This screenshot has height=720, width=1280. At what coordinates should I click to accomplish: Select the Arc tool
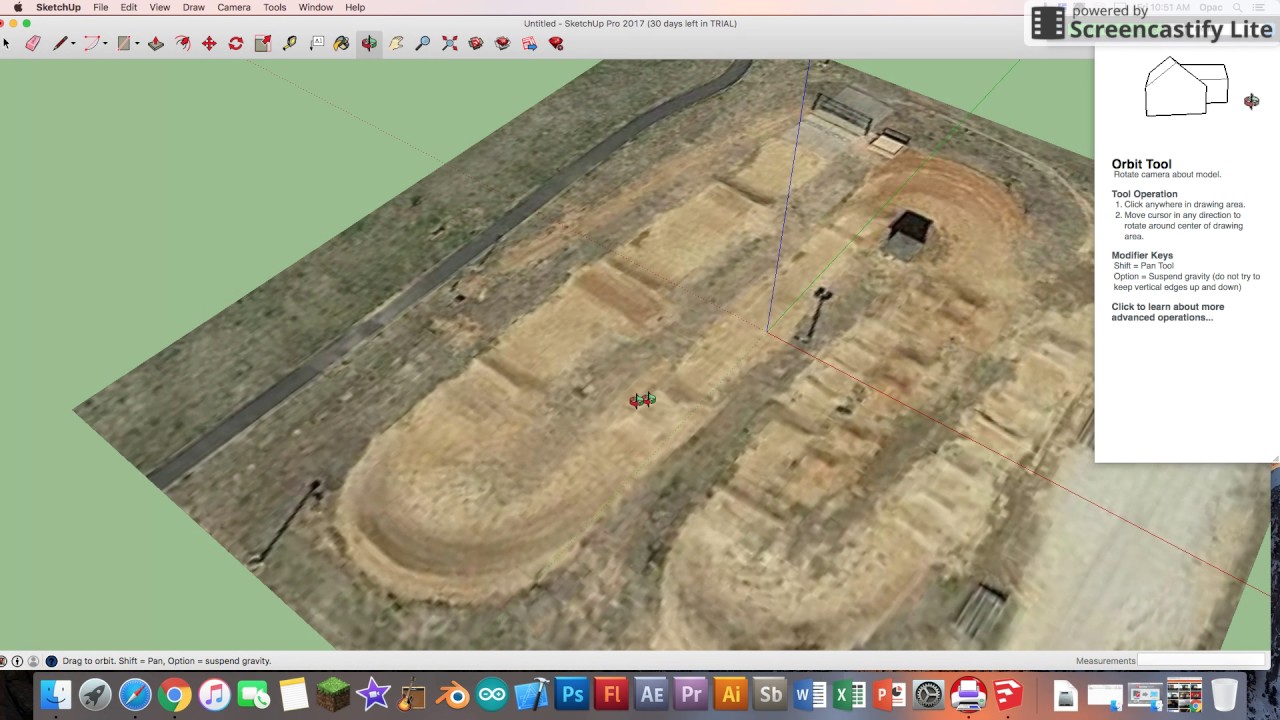[x=91, y=43]
